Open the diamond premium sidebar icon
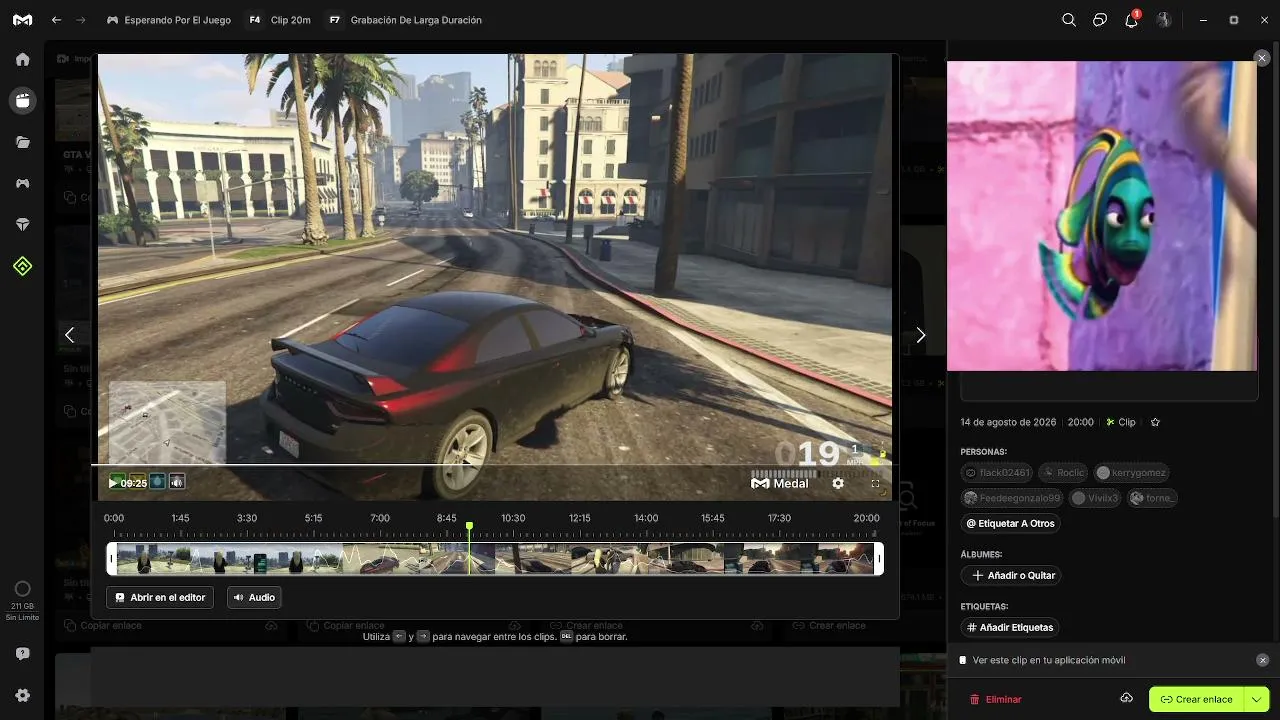 pos(22,225)
